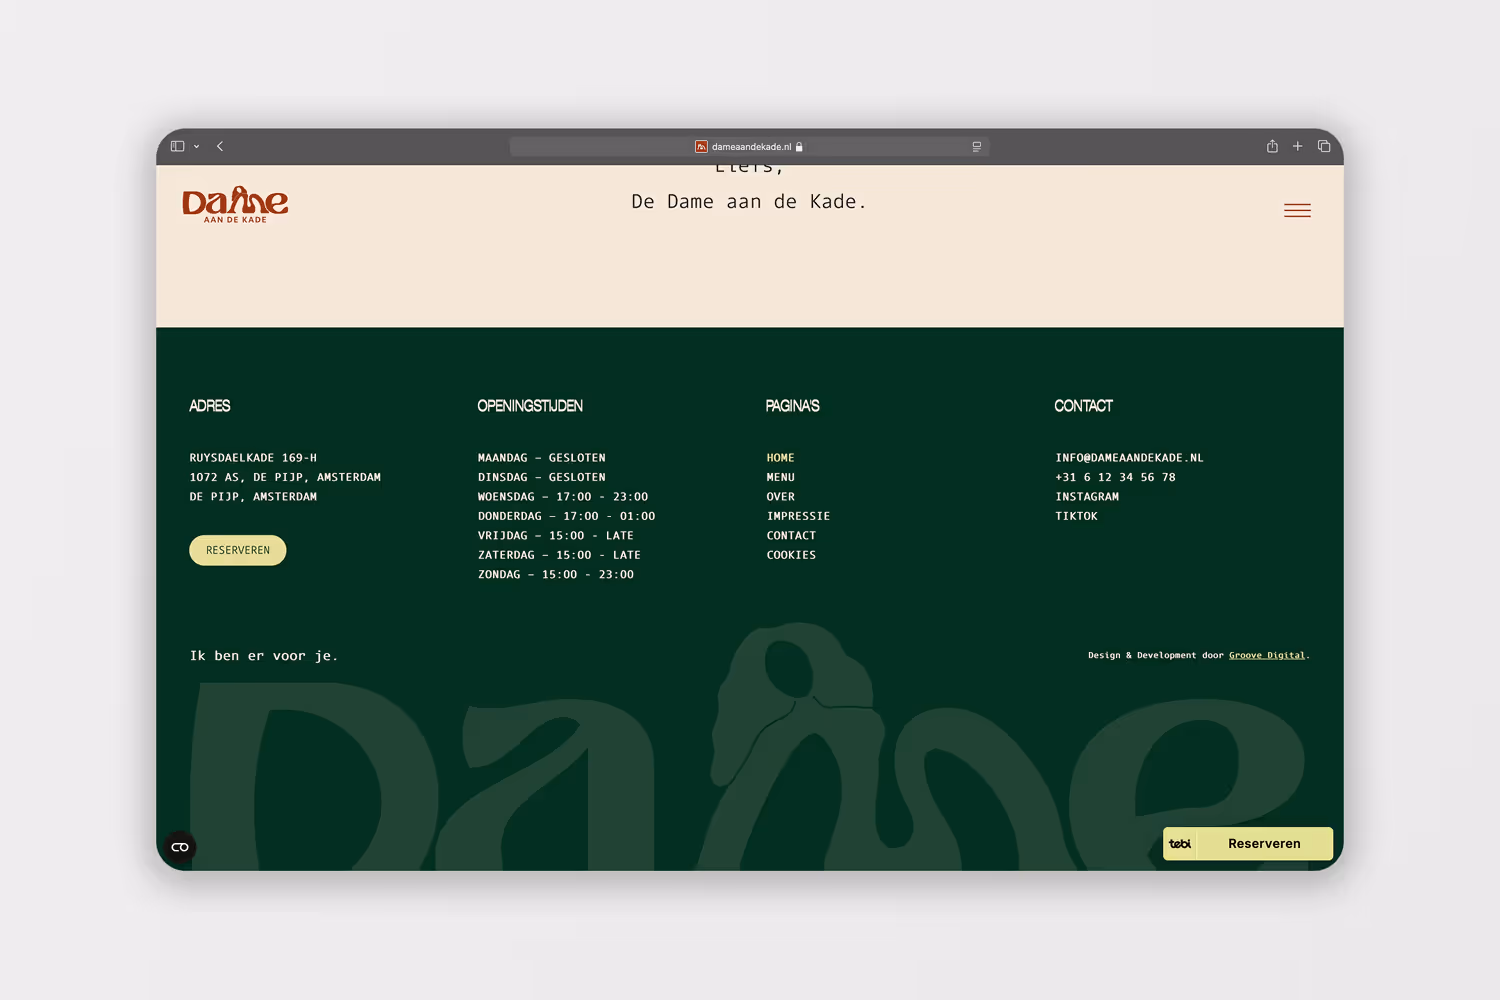Open the HOME page link
The width and height of the screenshot is (1500, 1000).
(x=780, y=458)
